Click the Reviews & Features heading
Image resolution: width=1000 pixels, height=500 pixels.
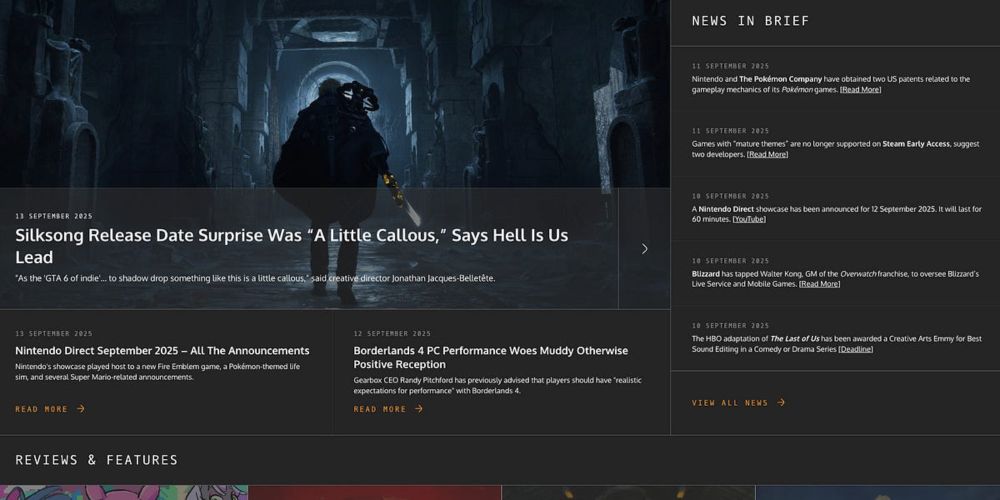(96, 460)
